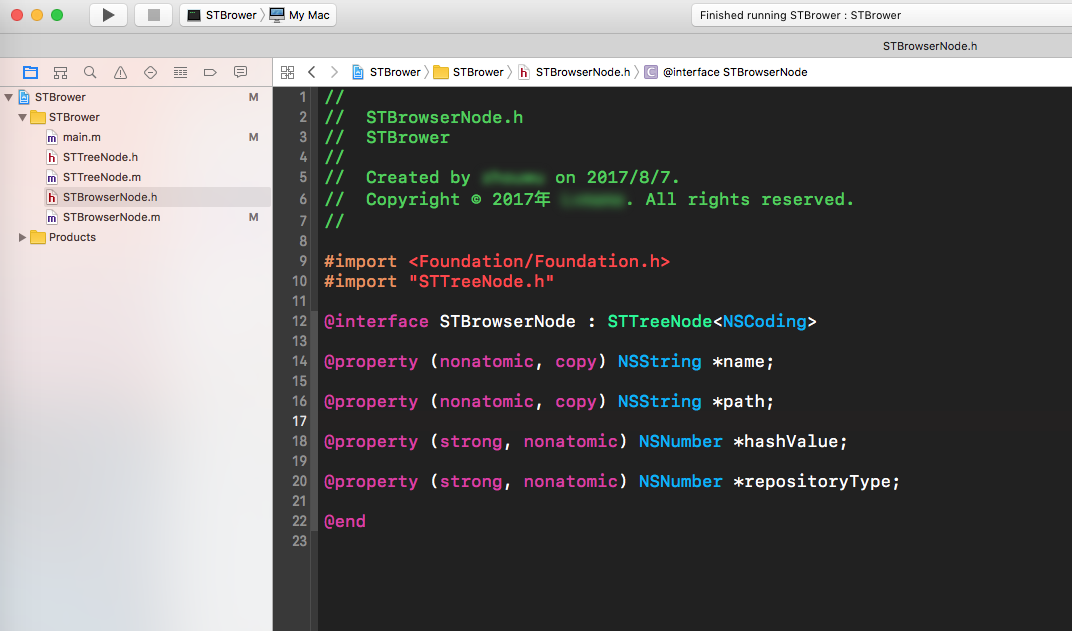Choose the My Mac run destination
1072x631 pixels.
tap(302, 15)
